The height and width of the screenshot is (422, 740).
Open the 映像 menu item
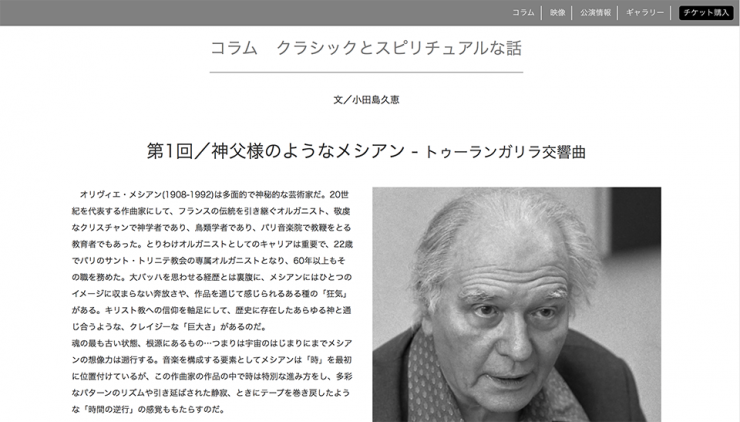557,13
